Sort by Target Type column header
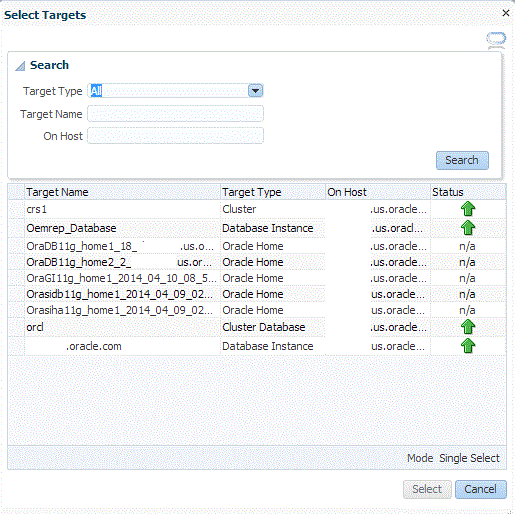515x514 pixels. (273, 192)
